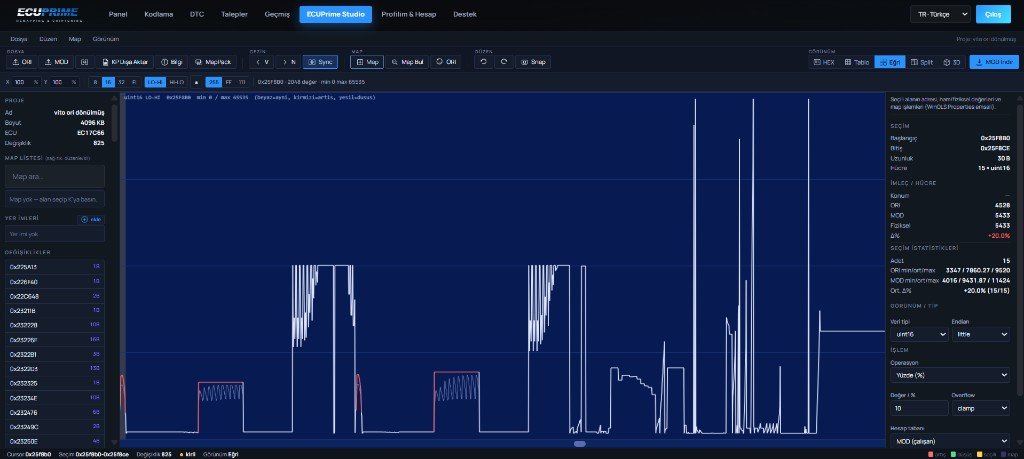Select change entry 0x225A15
Screen dimensions: 1024x459
(55, 267)
